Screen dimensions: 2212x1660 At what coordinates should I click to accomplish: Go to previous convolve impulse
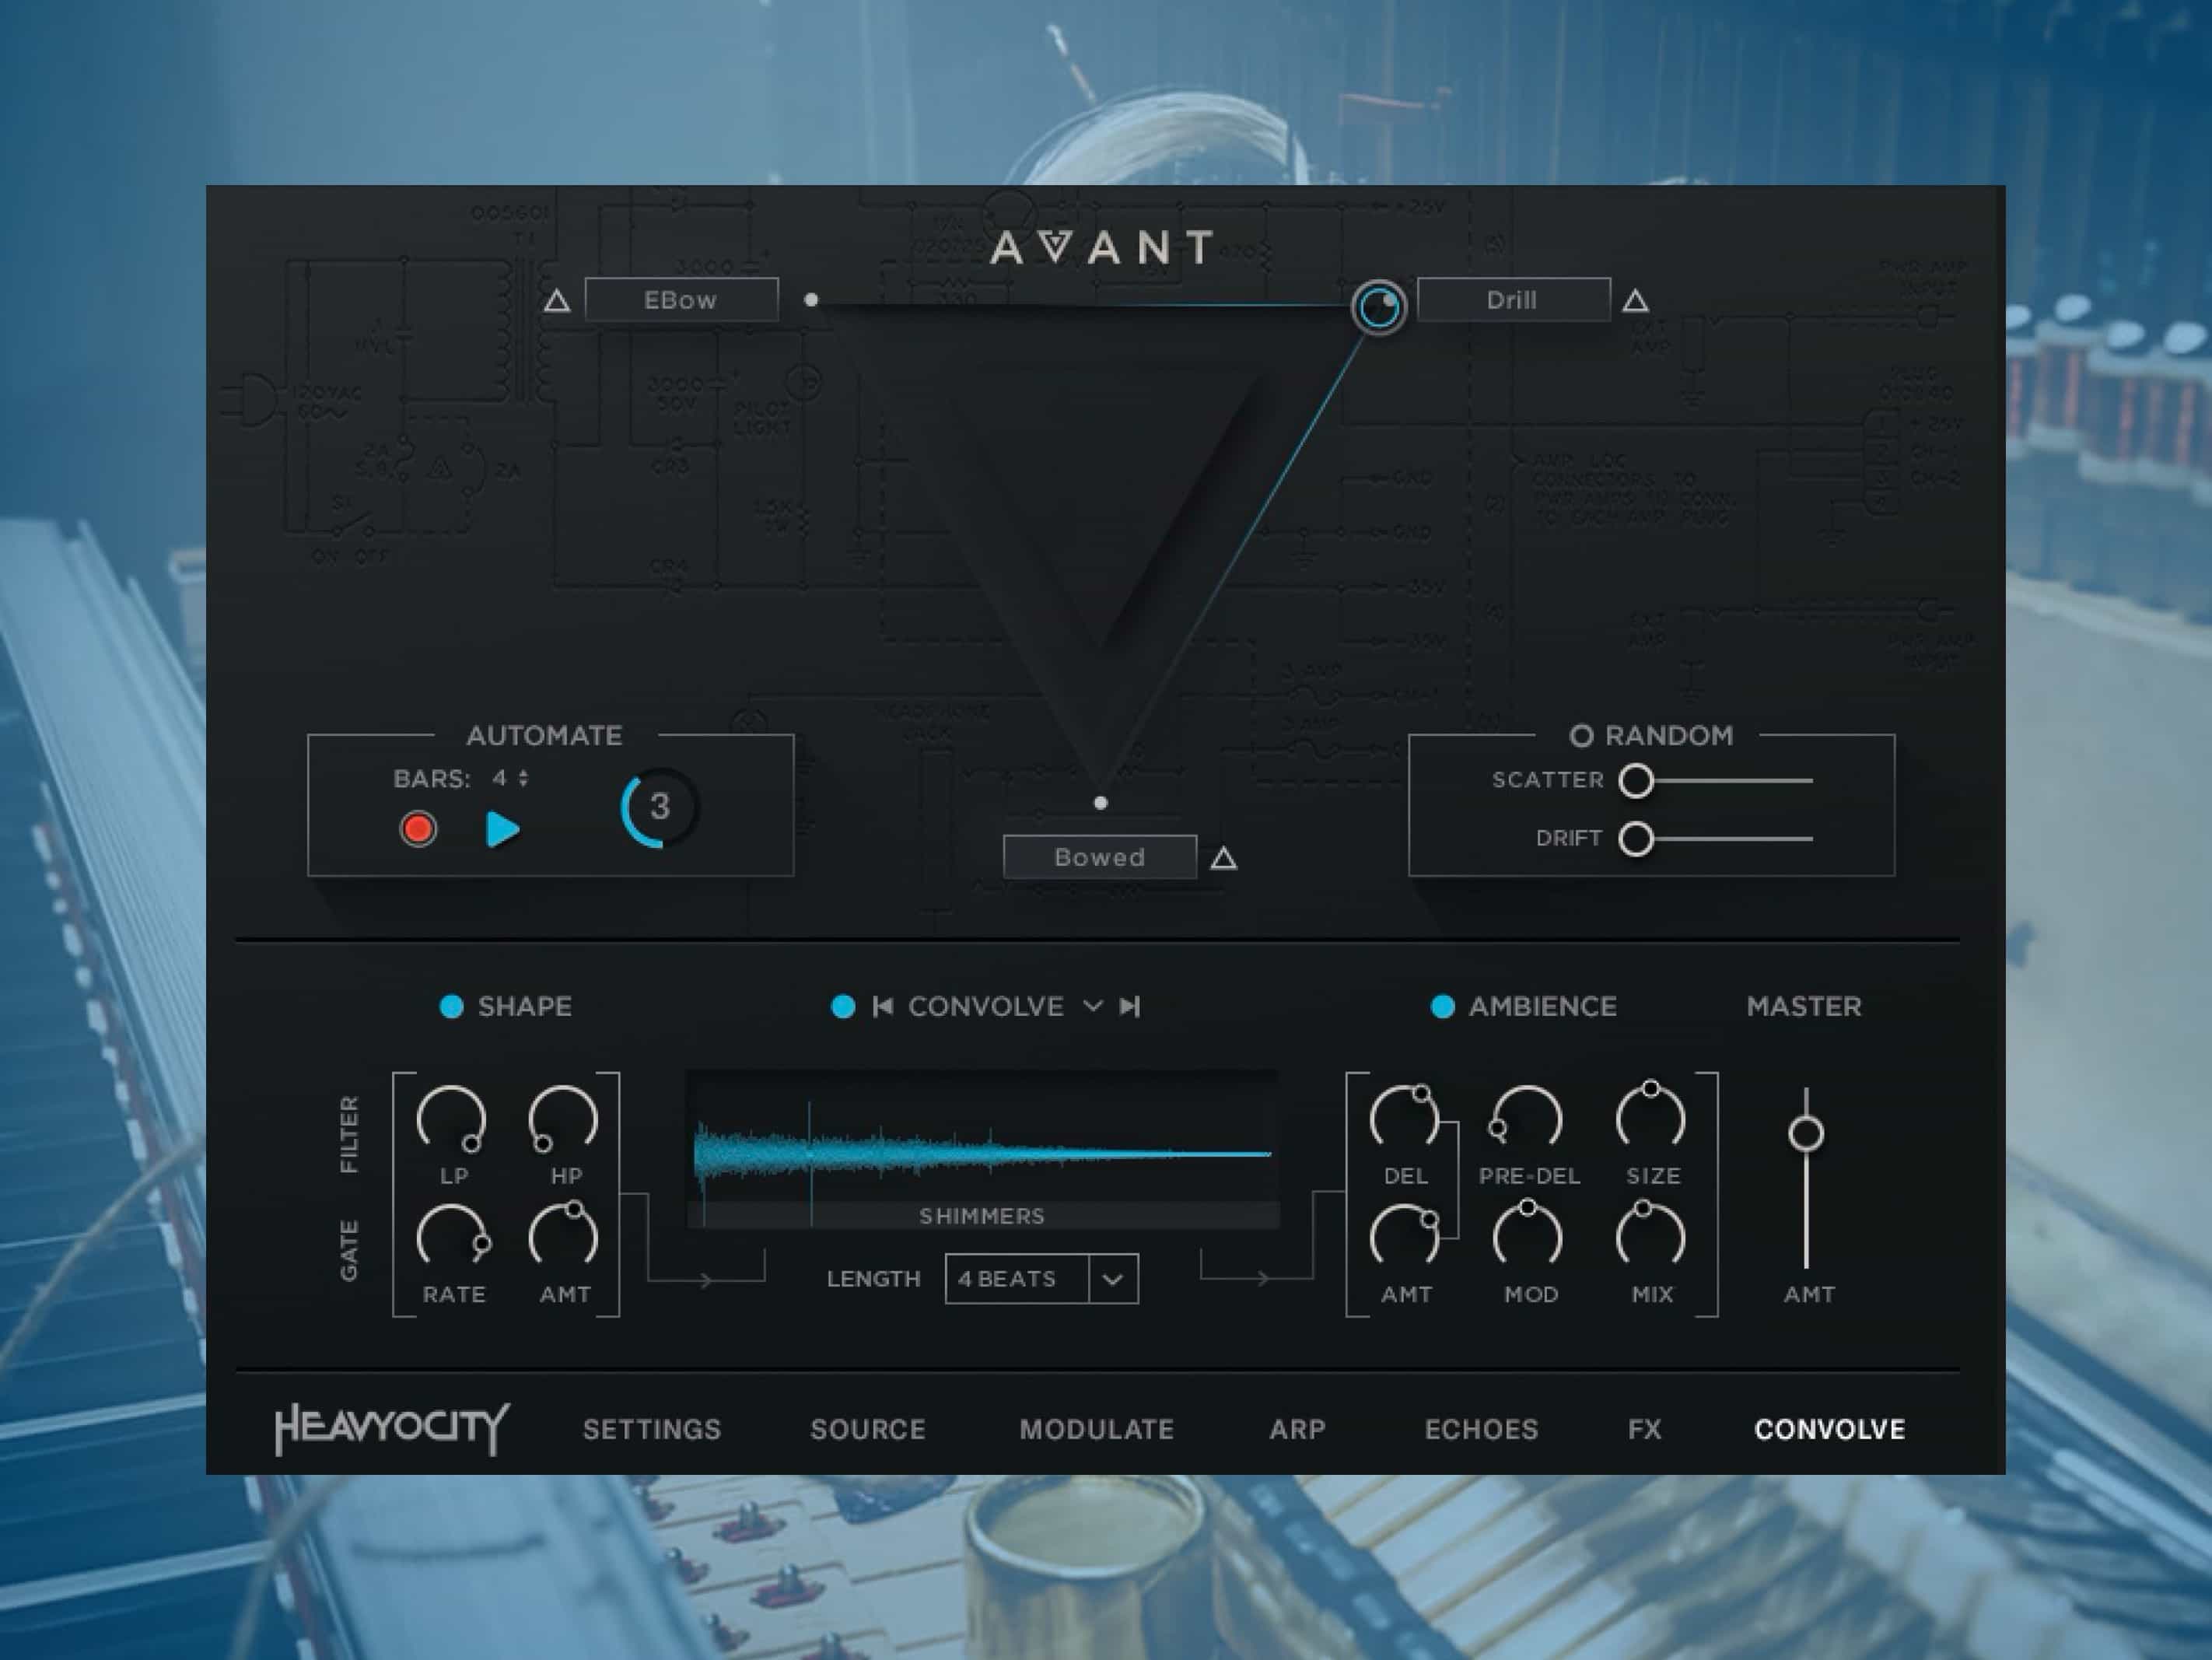[882, 1006]
